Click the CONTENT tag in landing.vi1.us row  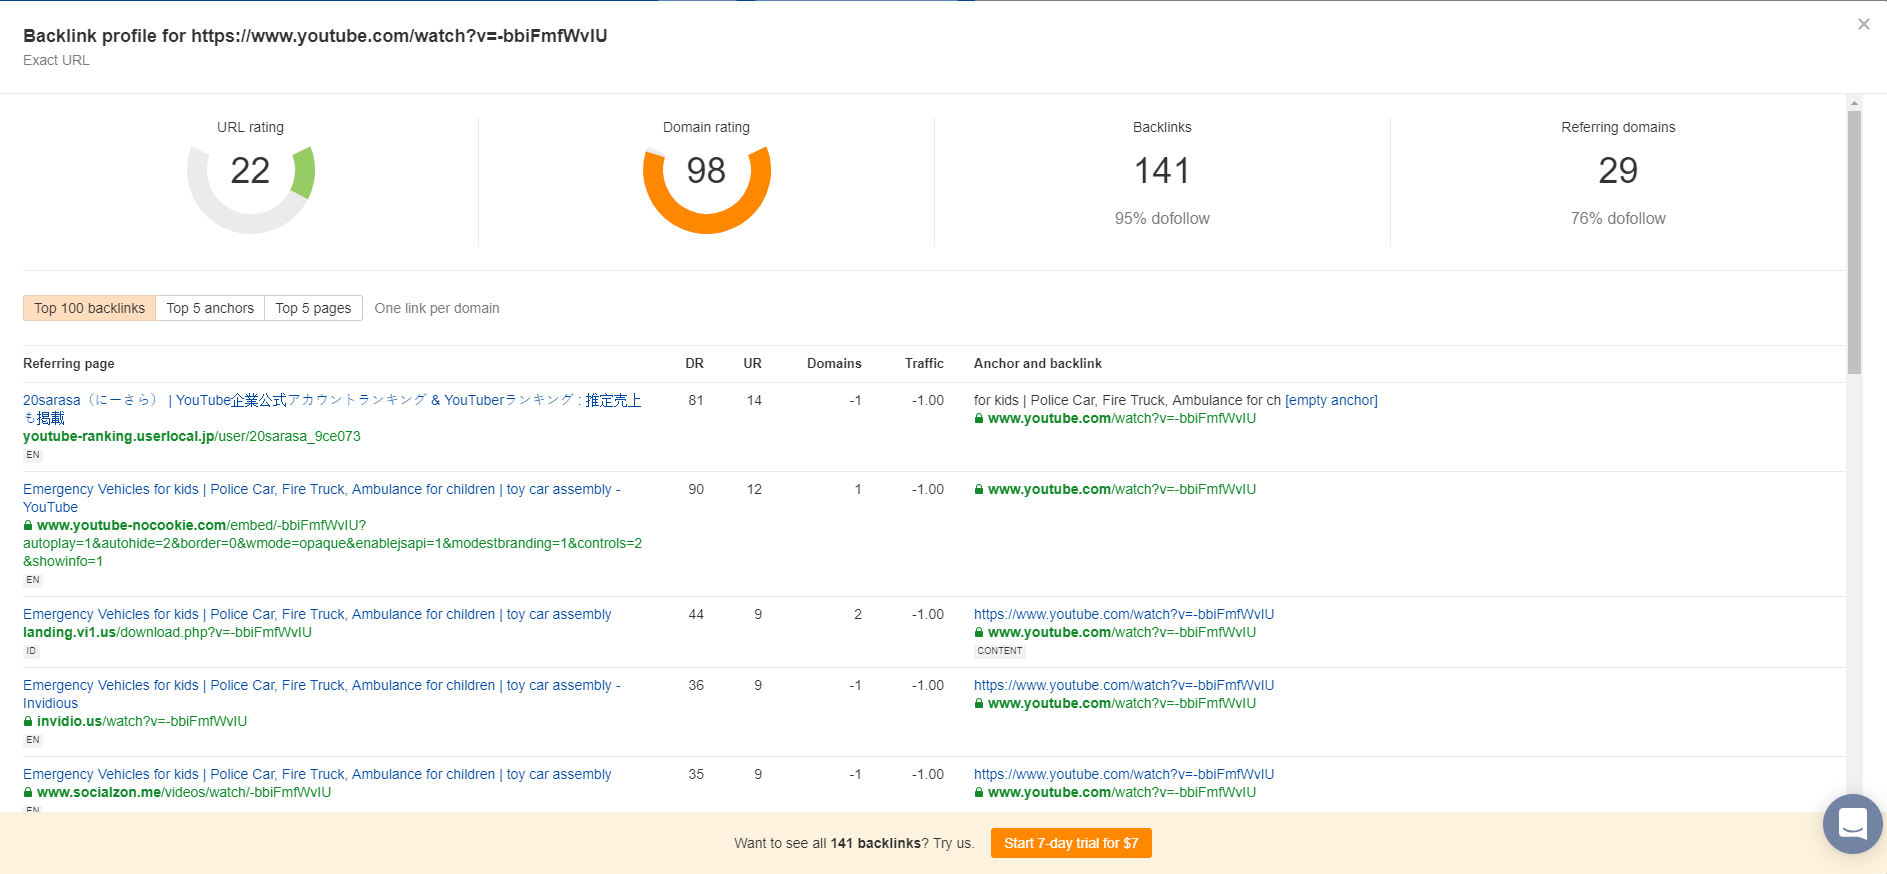1000,651
